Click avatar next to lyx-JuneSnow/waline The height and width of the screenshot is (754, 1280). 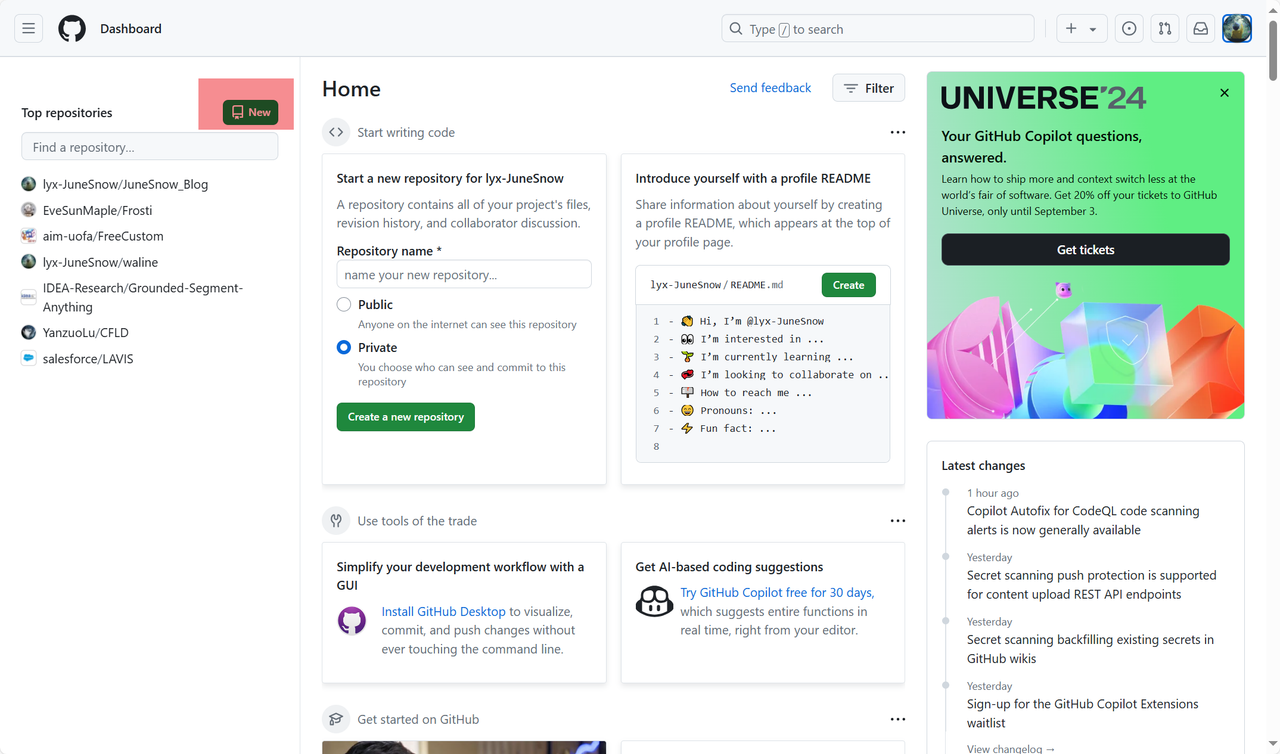coord(29,262)
